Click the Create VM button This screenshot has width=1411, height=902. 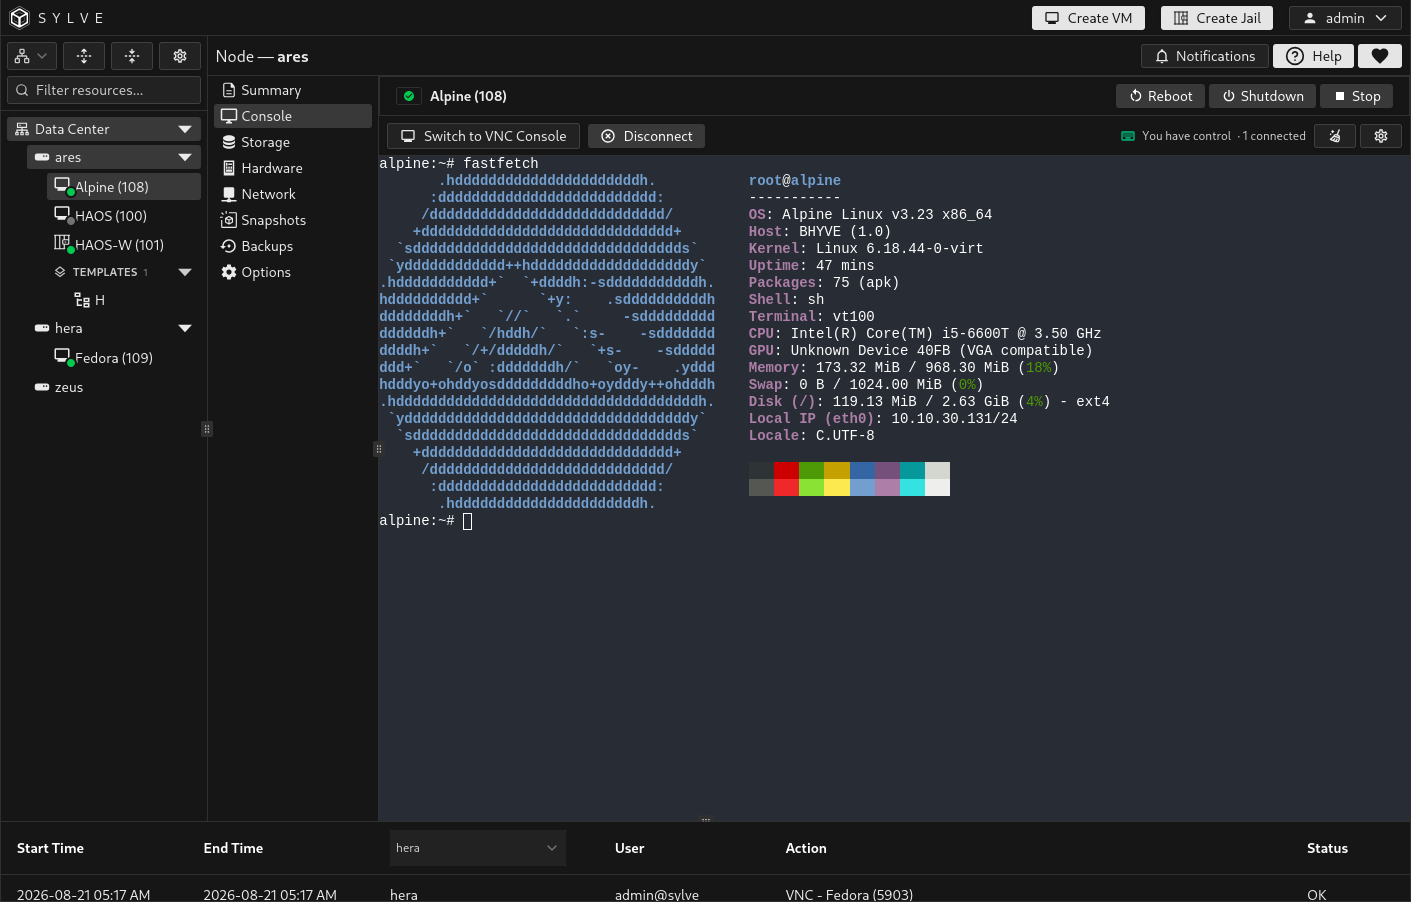point(1088,18)
